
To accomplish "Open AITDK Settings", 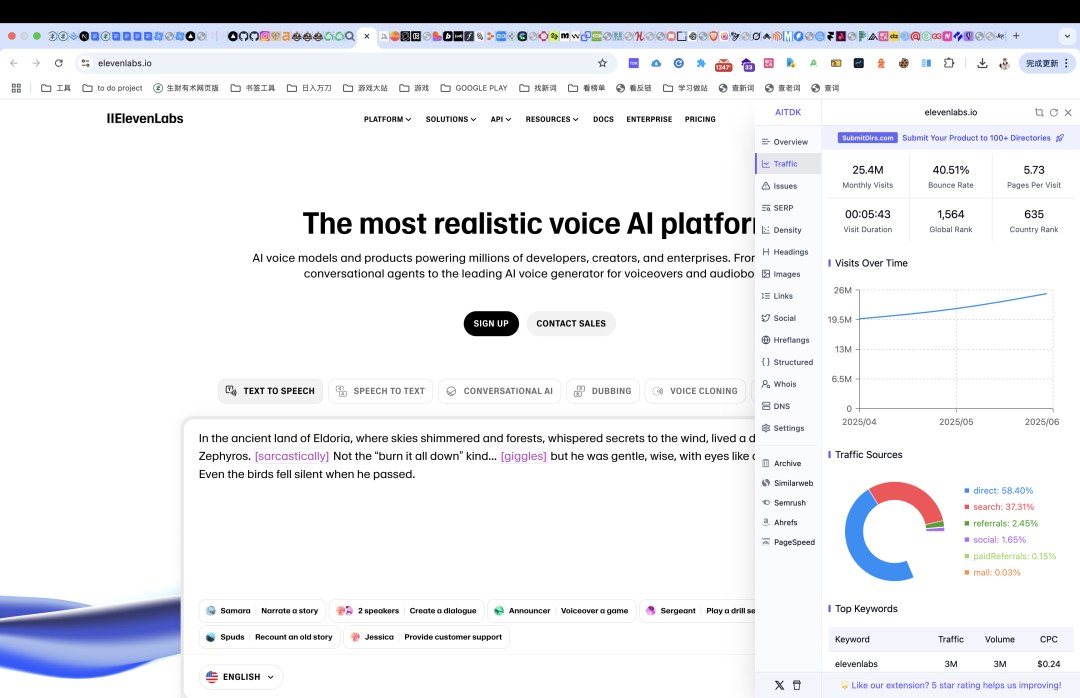I will [788, 429].
